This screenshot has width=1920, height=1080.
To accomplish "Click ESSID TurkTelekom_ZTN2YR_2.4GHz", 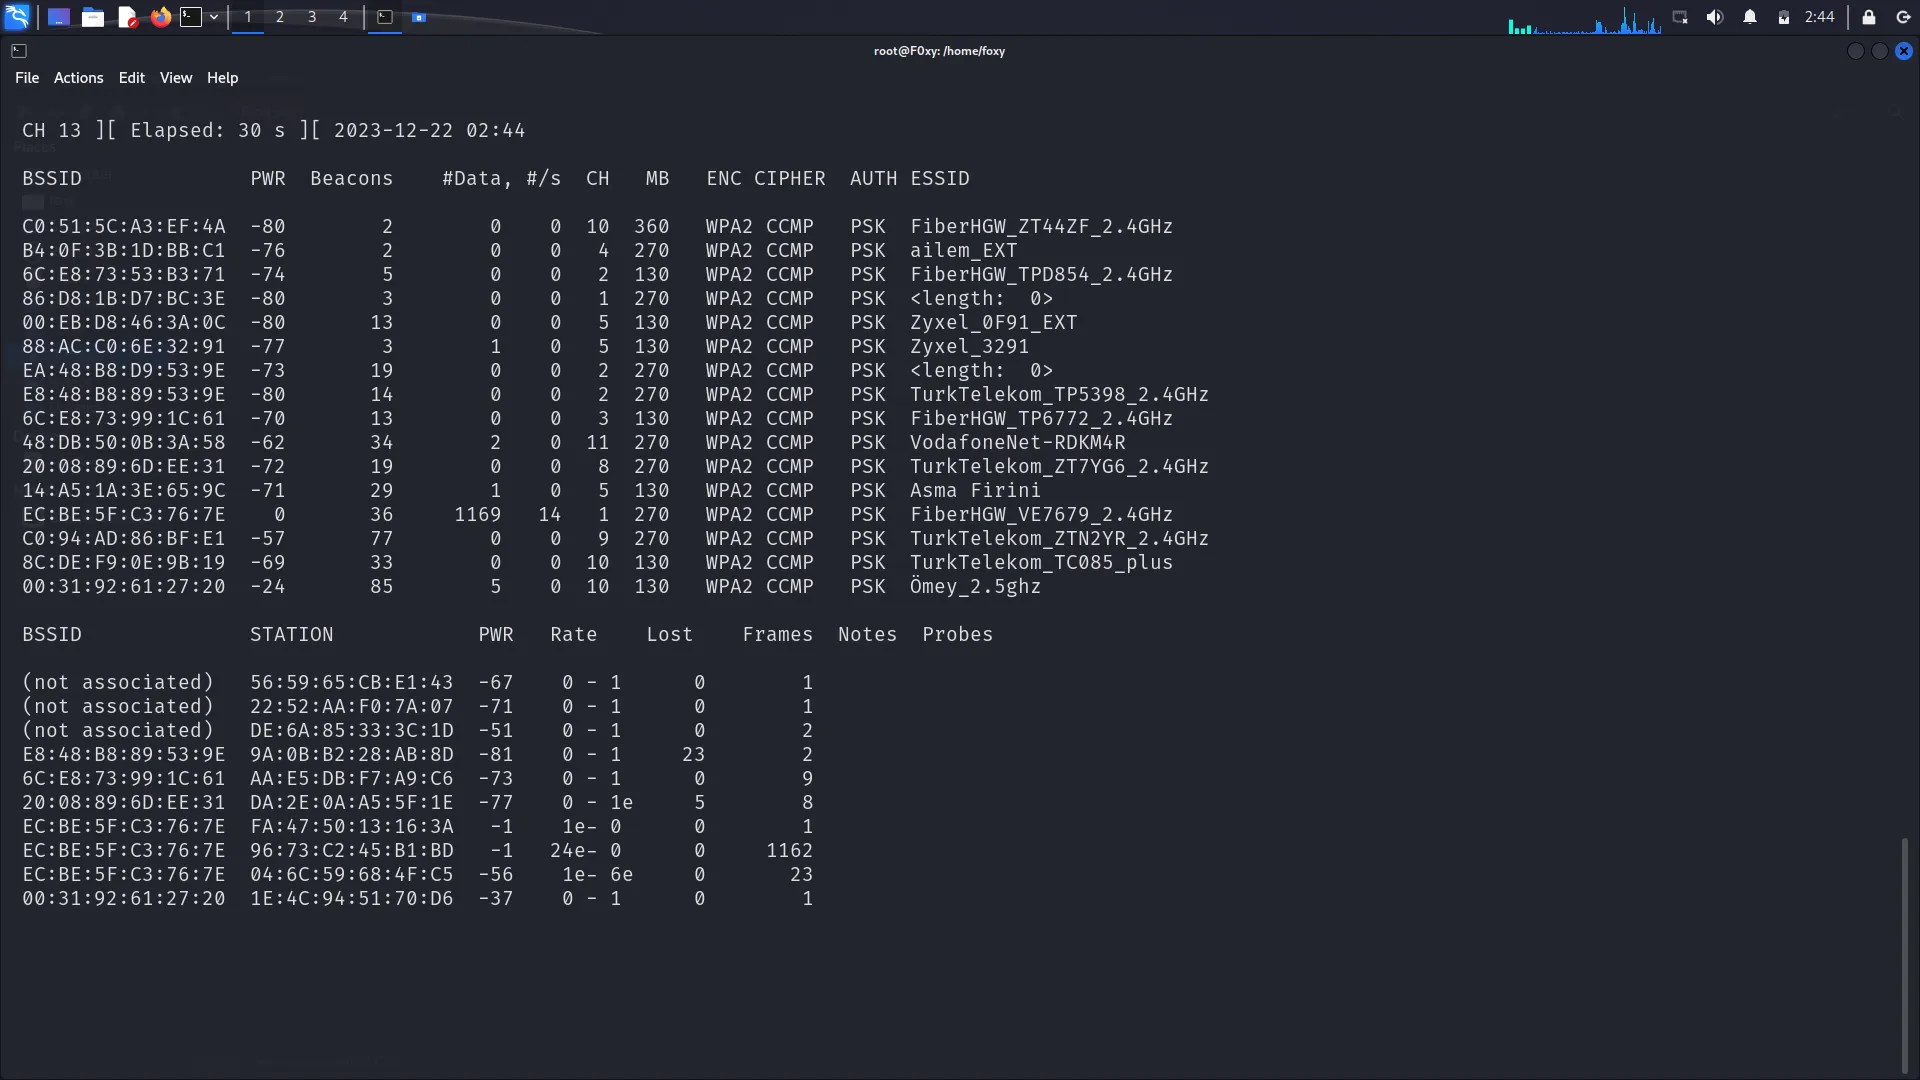I will (1059, 539).
